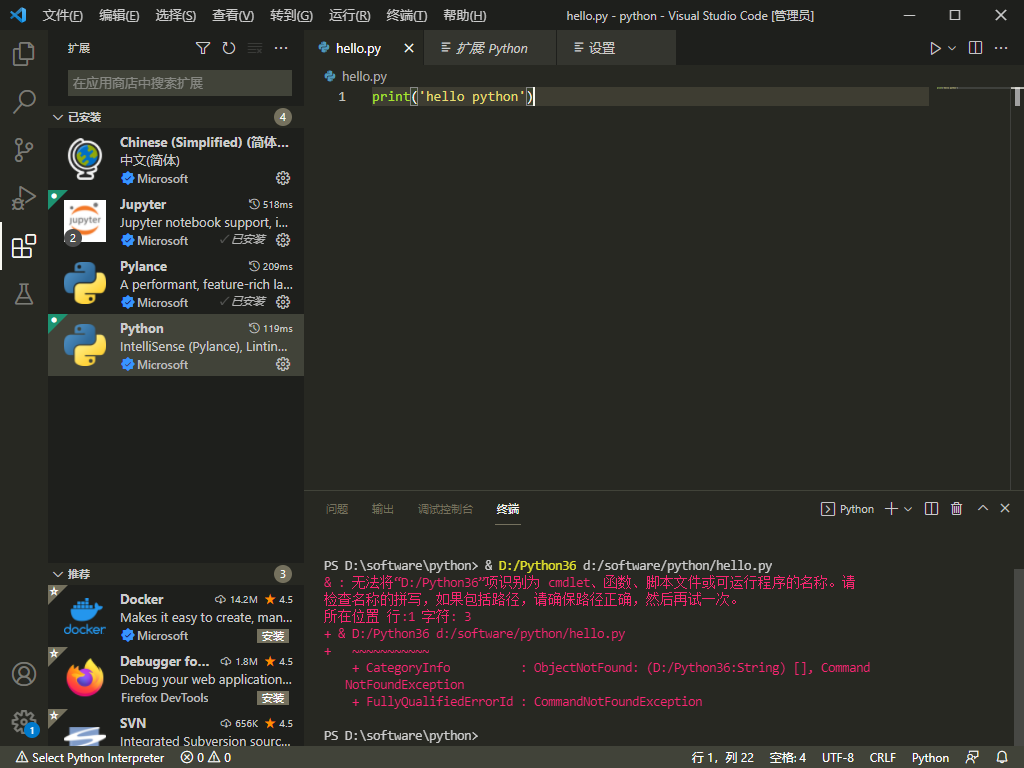Select the Pylance extension in list
Screen dimensions: 1024x768
(x=176, y=283)
